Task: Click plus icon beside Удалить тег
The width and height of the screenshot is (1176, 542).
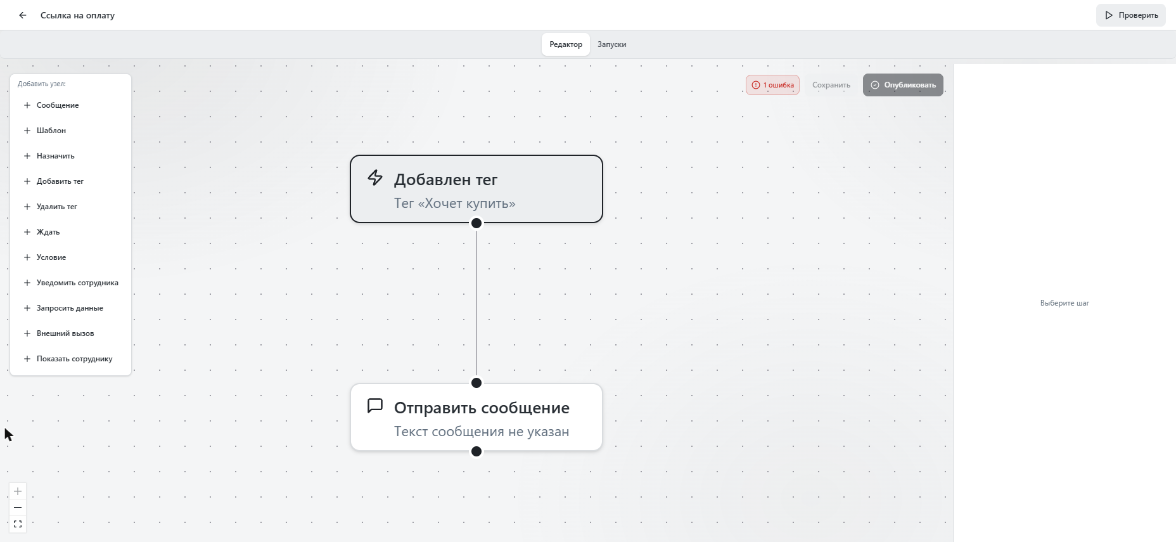Action: [x=27, y=206]
